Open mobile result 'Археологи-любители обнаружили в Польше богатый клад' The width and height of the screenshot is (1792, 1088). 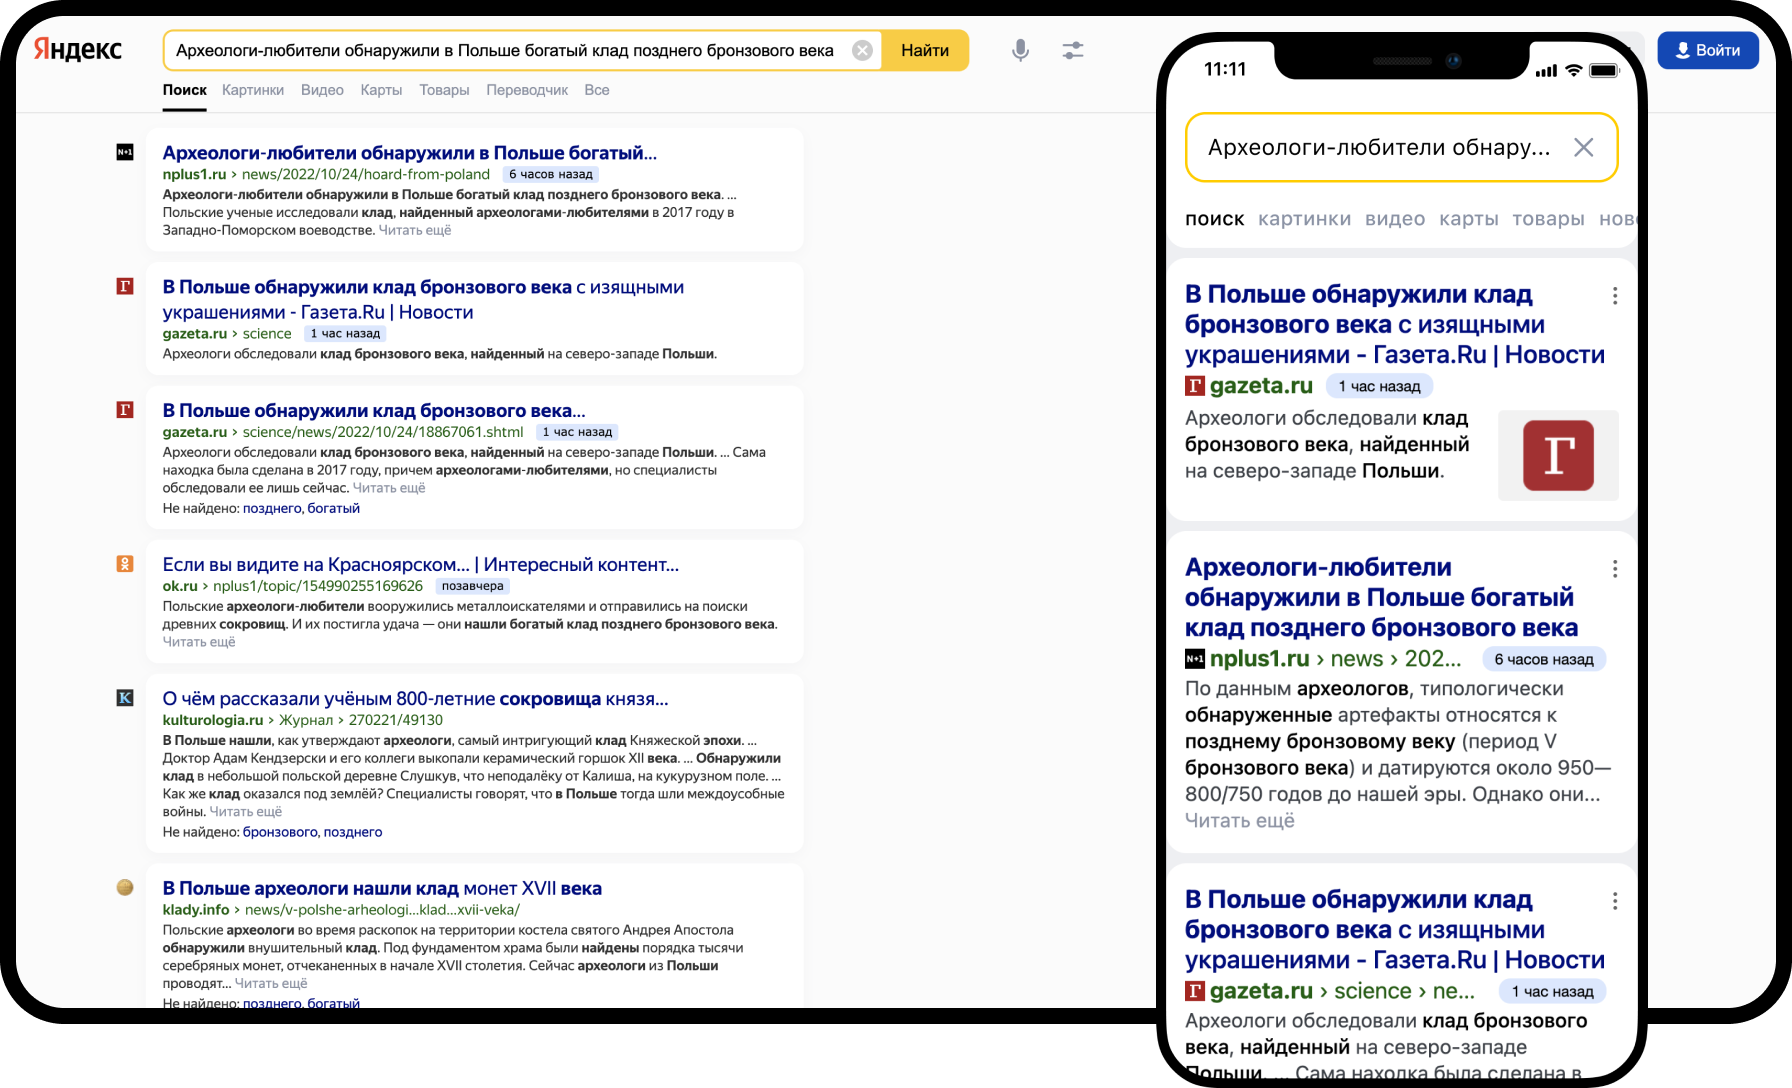1382,597
